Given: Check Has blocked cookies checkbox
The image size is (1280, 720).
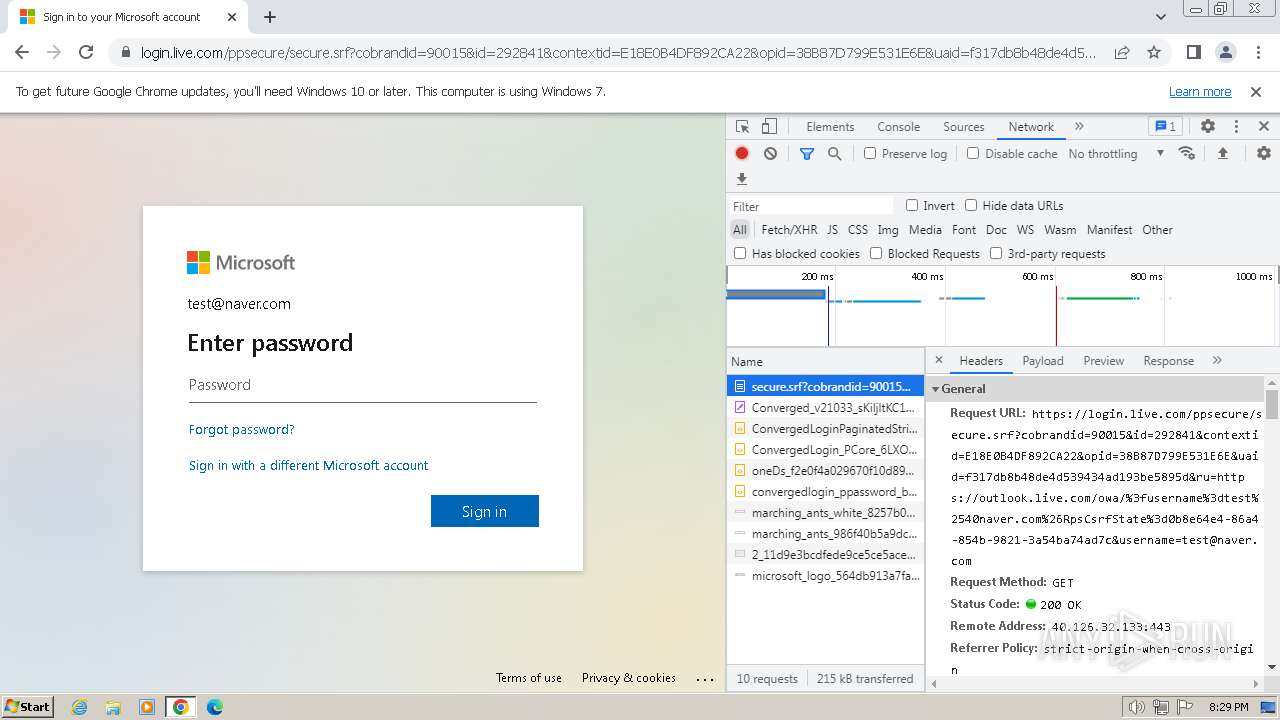Looking at the screenshot, I should (740, 253).
